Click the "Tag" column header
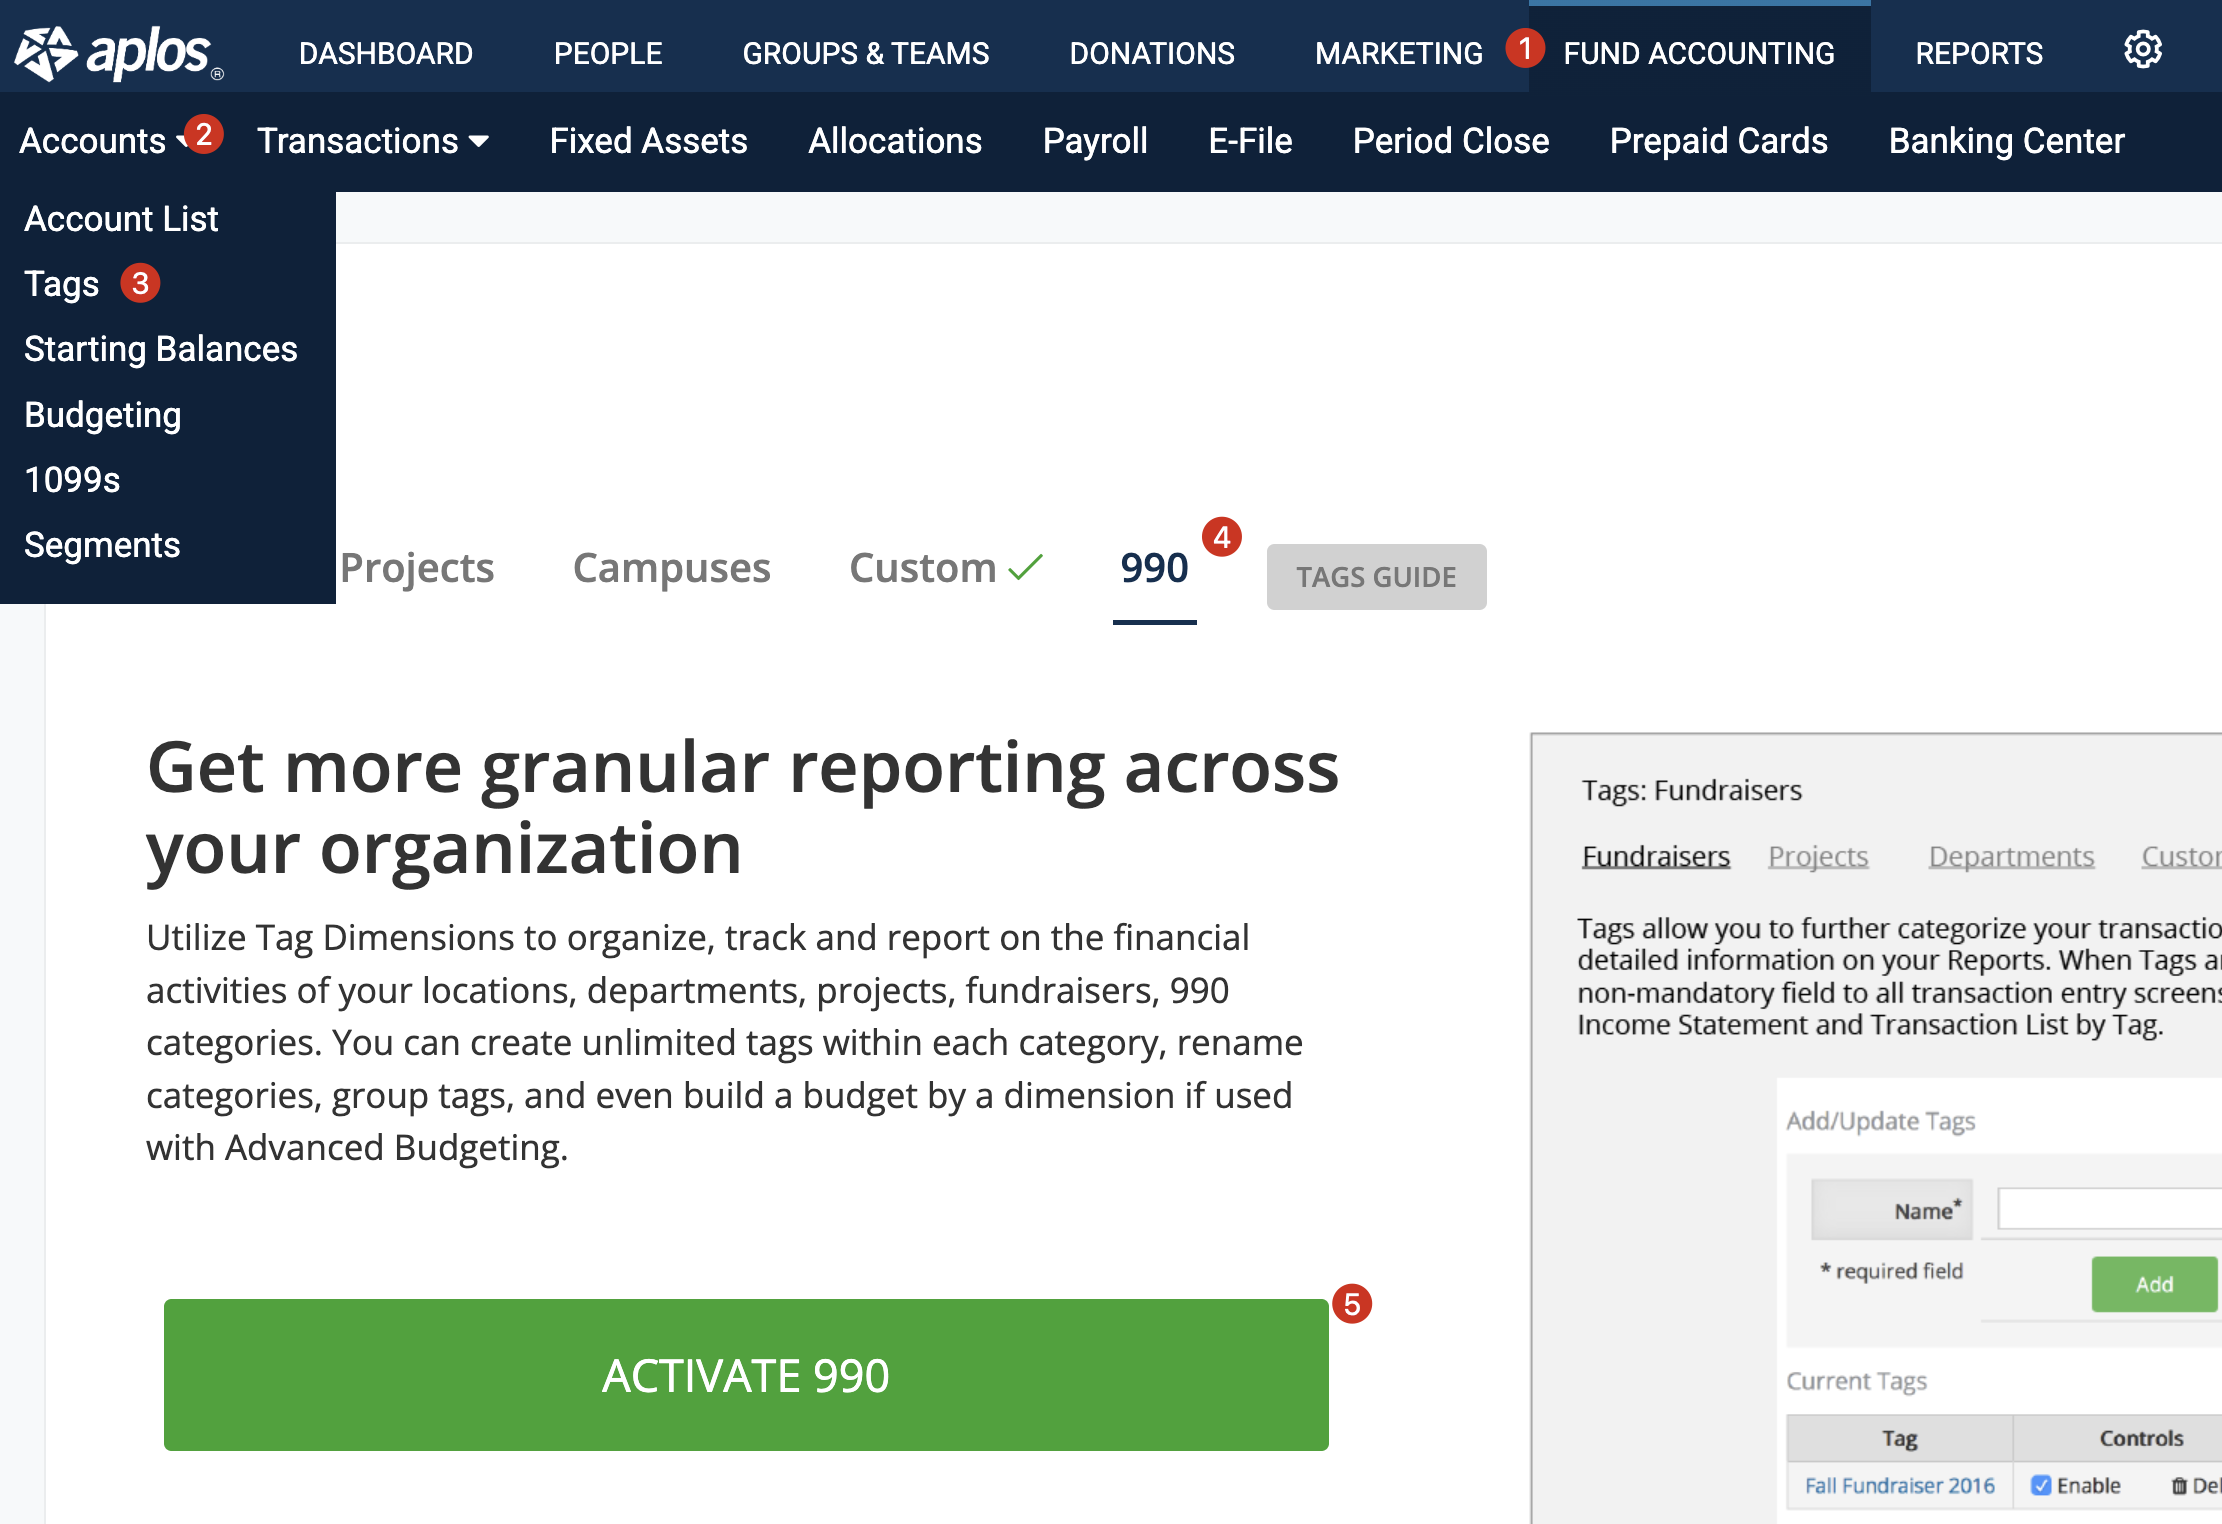2222x1524 pixels. (x=1899, y=1438)
